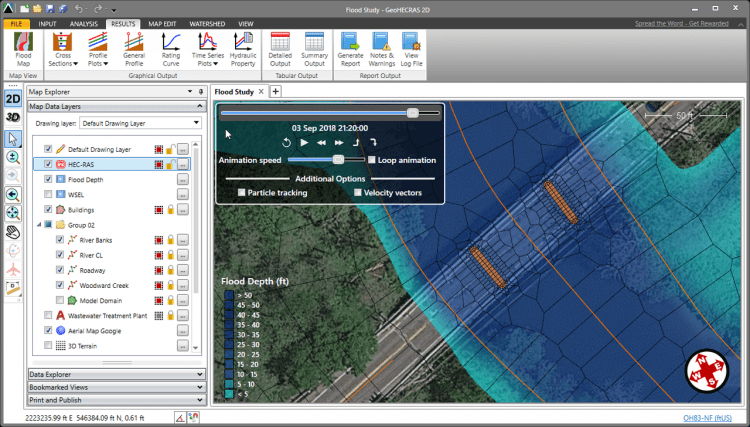The image size is (750, 427).
Task: Open the FILE menu tab
Action: 16,22
